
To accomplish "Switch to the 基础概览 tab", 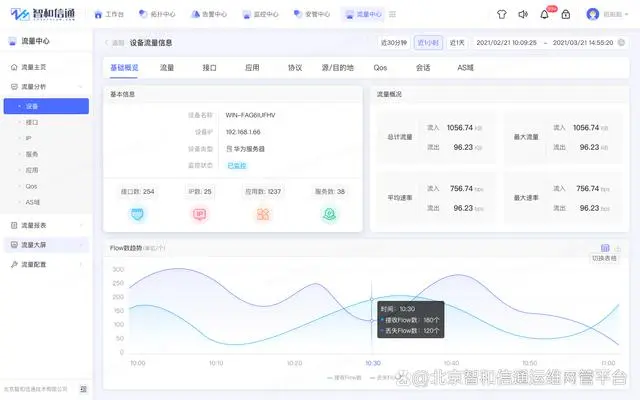I will [124, 68].
